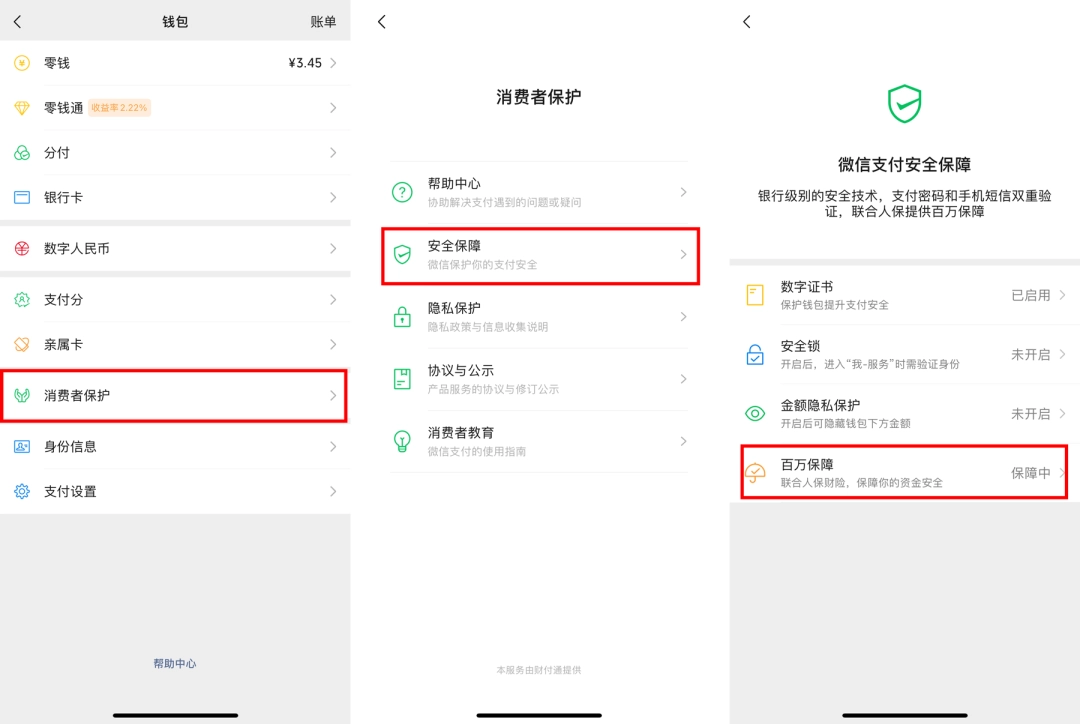1080x724 pixels.
Task: Click the 零钱通 diamond icon
Action: pyautogui.click(x=22, y=108)
